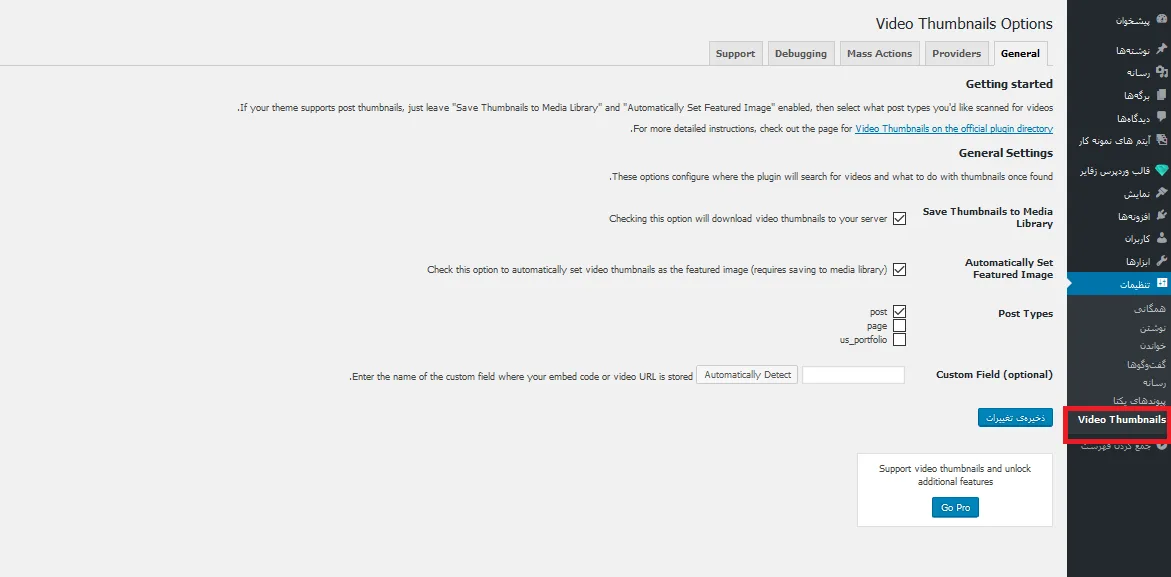Image resolution: width=1171 pixels, height=577 pixels.
Task: Open همگانی general settings submenu item
Action: tap(1150, 309)
